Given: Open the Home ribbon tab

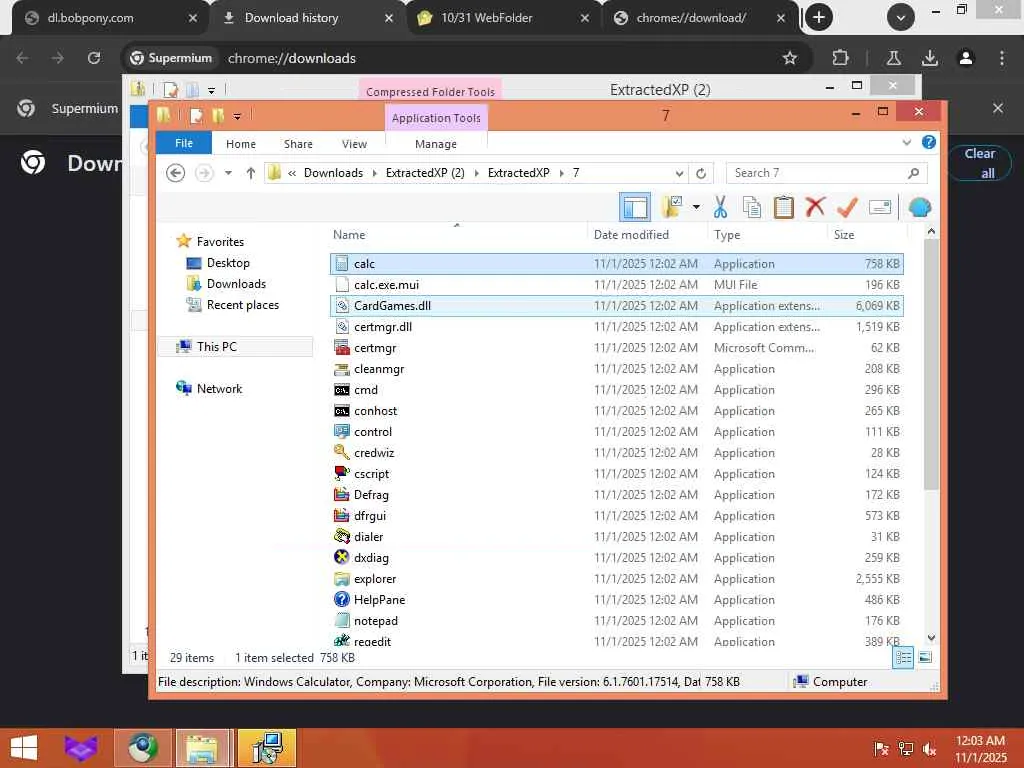Looking at the screenshot, I should [x=240, y=144].
